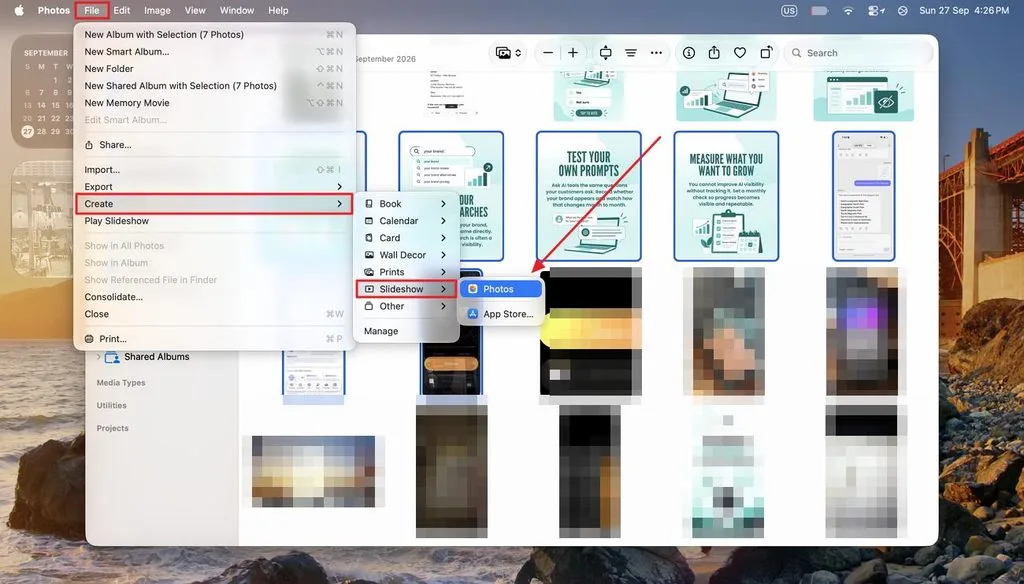Open the Apple menu logo

19,10
